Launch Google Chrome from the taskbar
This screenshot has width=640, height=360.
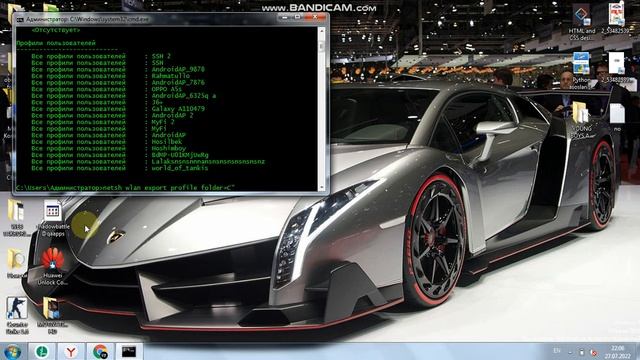pyautogui.click(x=100, y=351)
